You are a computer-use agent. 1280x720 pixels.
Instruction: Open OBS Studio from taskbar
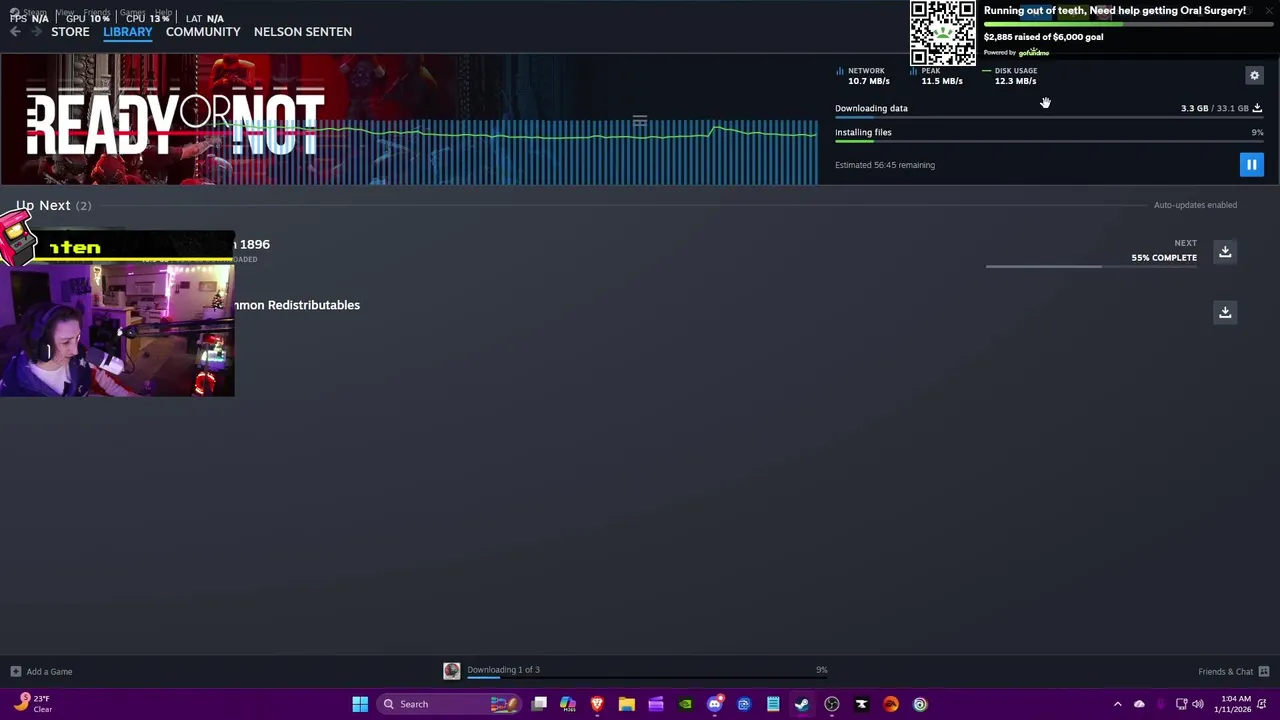[832, 704]
